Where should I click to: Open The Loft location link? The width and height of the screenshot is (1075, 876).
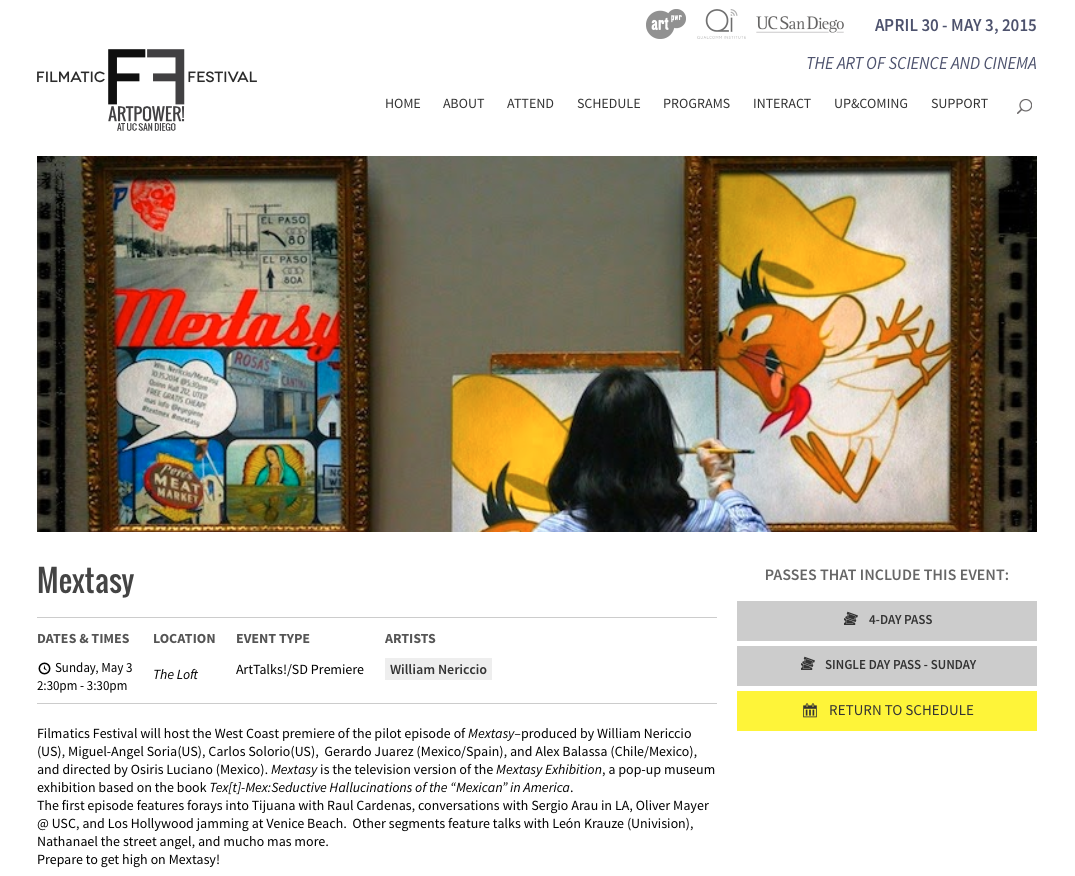coord(176,674)
